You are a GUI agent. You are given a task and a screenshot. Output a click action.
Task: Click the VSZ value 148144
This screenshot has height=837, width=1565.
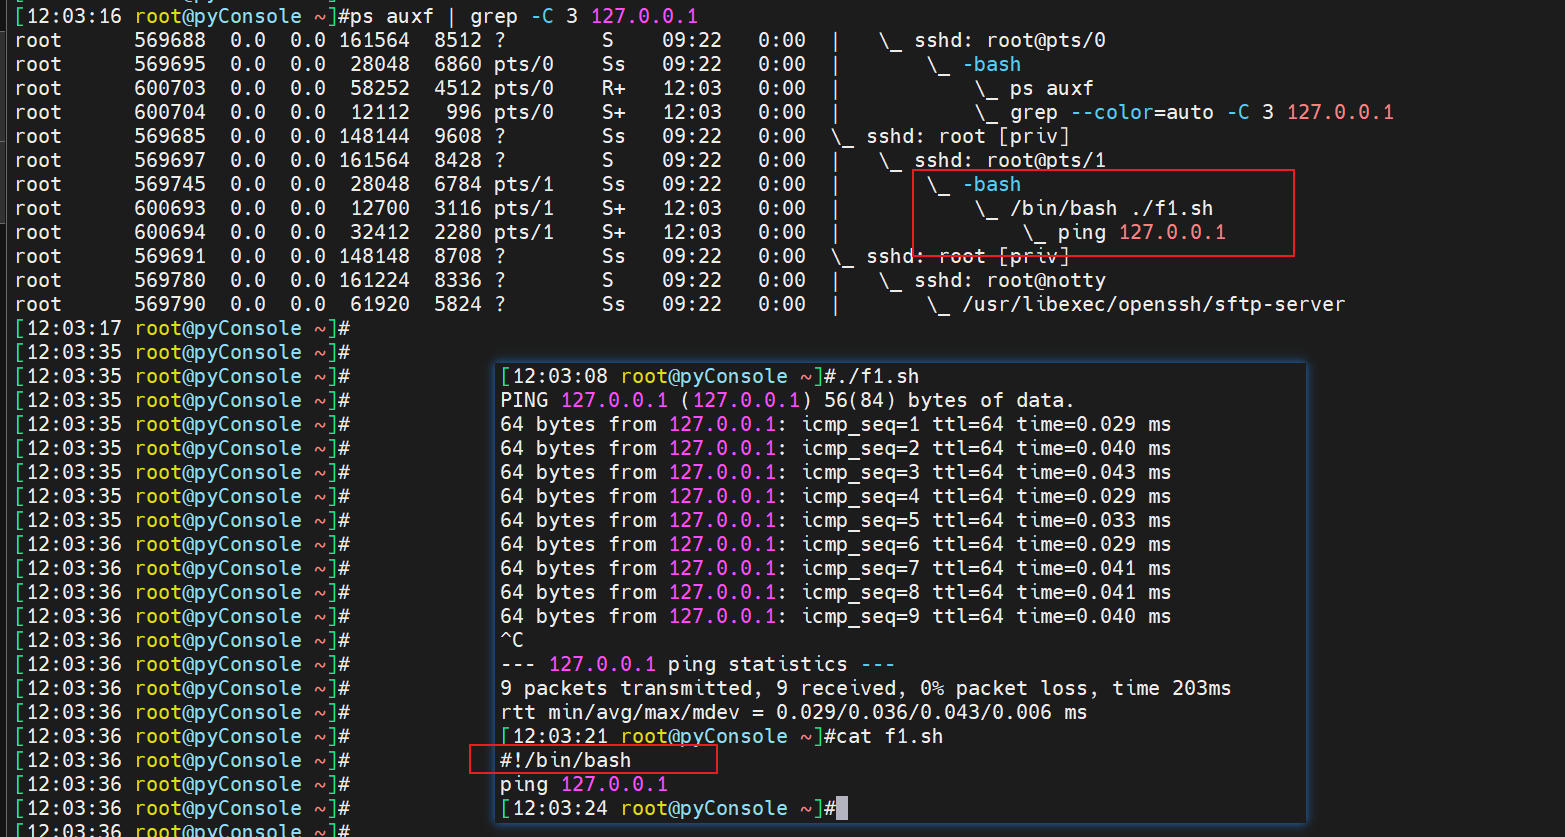[374, 136]
